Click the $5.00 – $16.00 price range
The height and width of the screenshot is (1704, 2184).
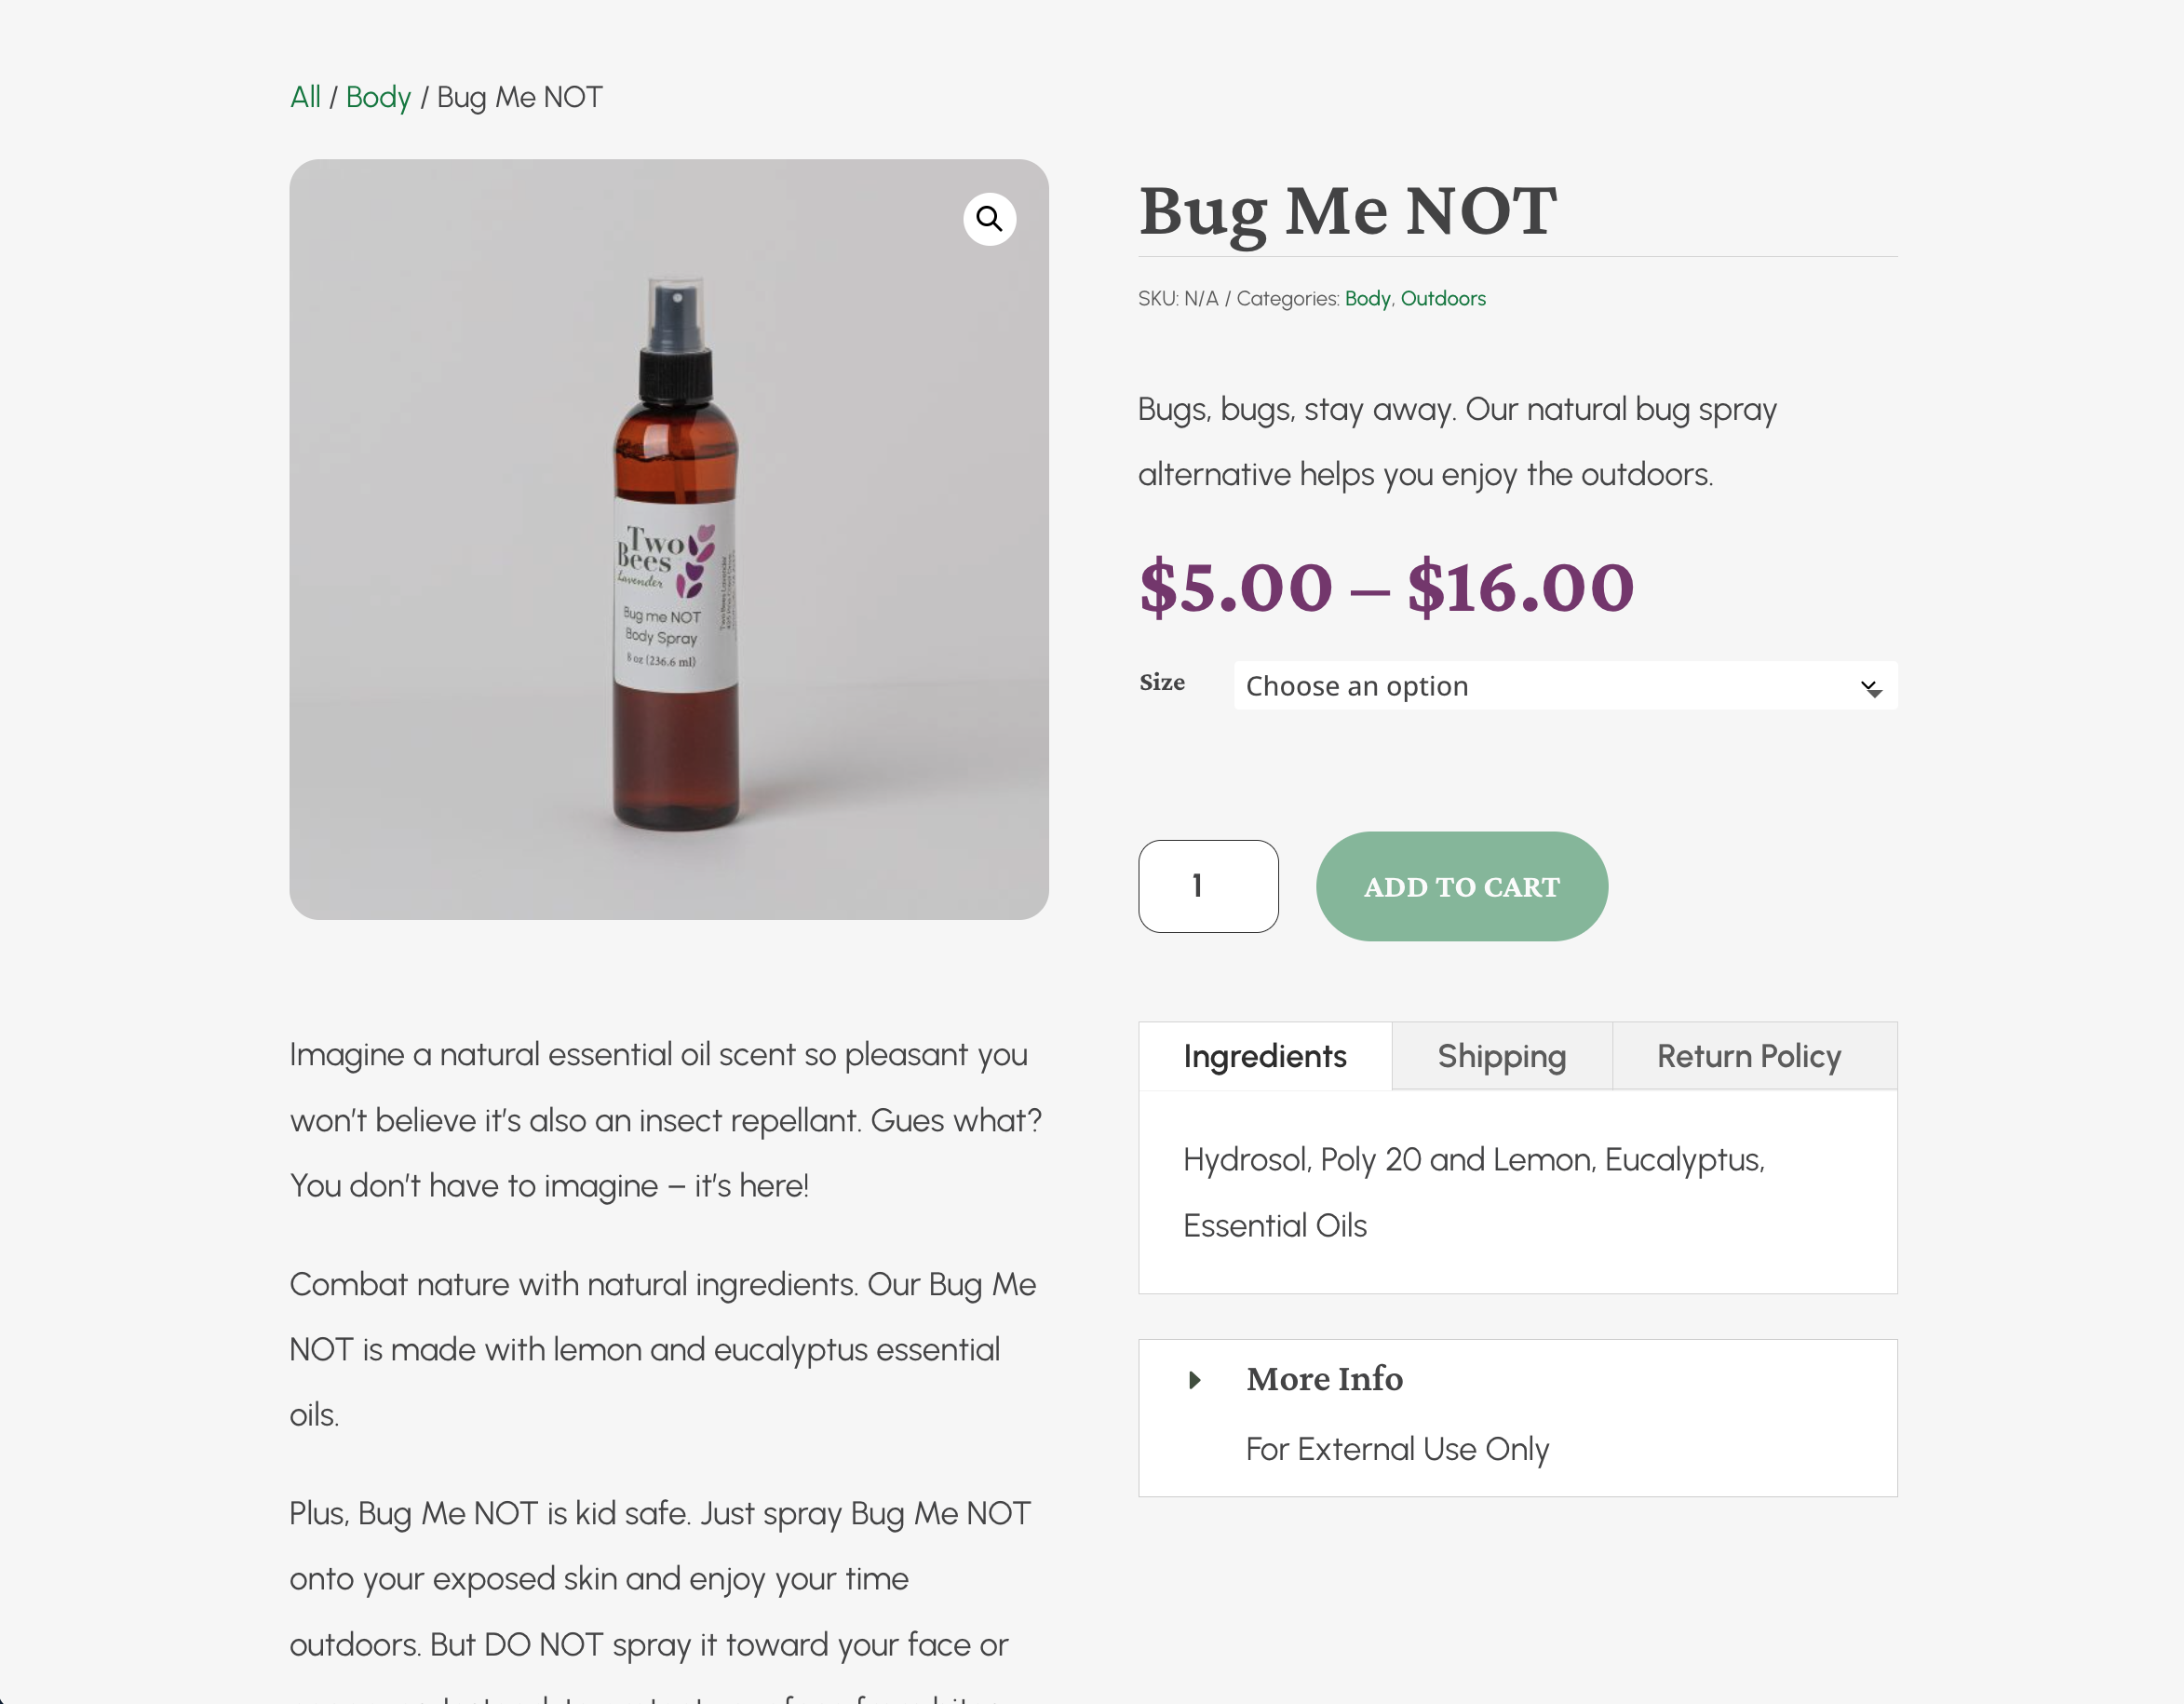[1386, 588]
